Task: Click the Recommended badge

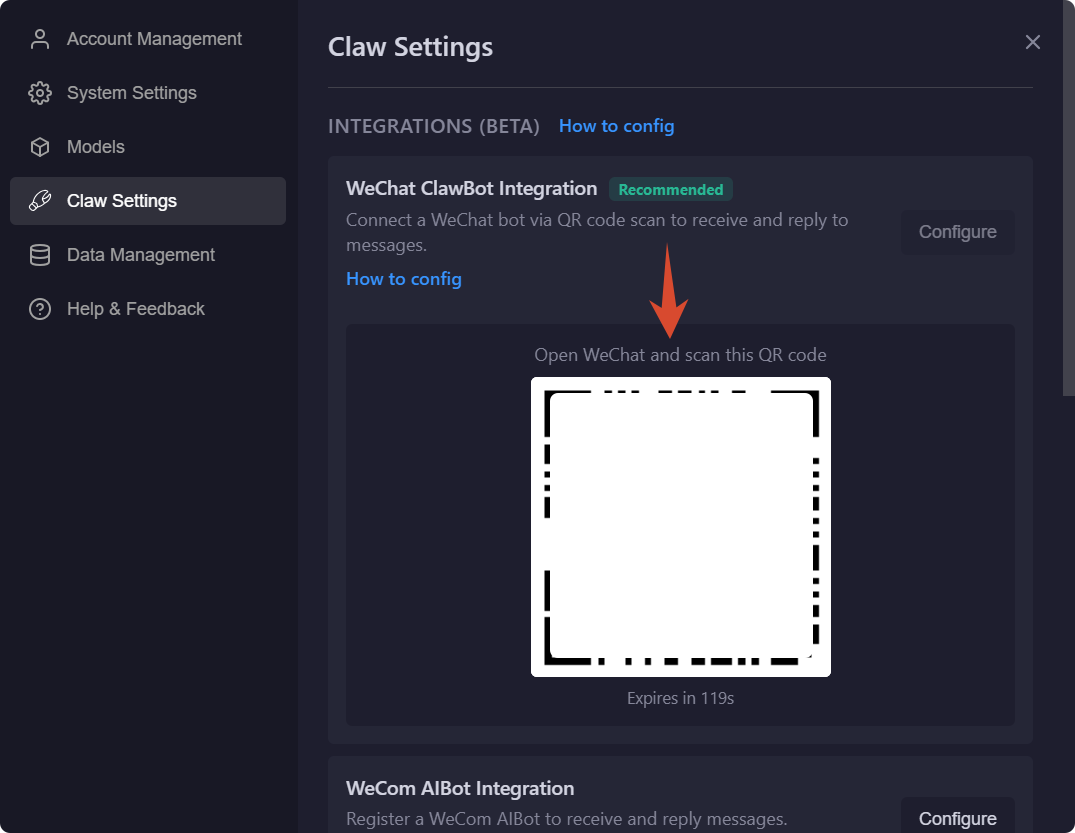Action: [x=671, y=190]
